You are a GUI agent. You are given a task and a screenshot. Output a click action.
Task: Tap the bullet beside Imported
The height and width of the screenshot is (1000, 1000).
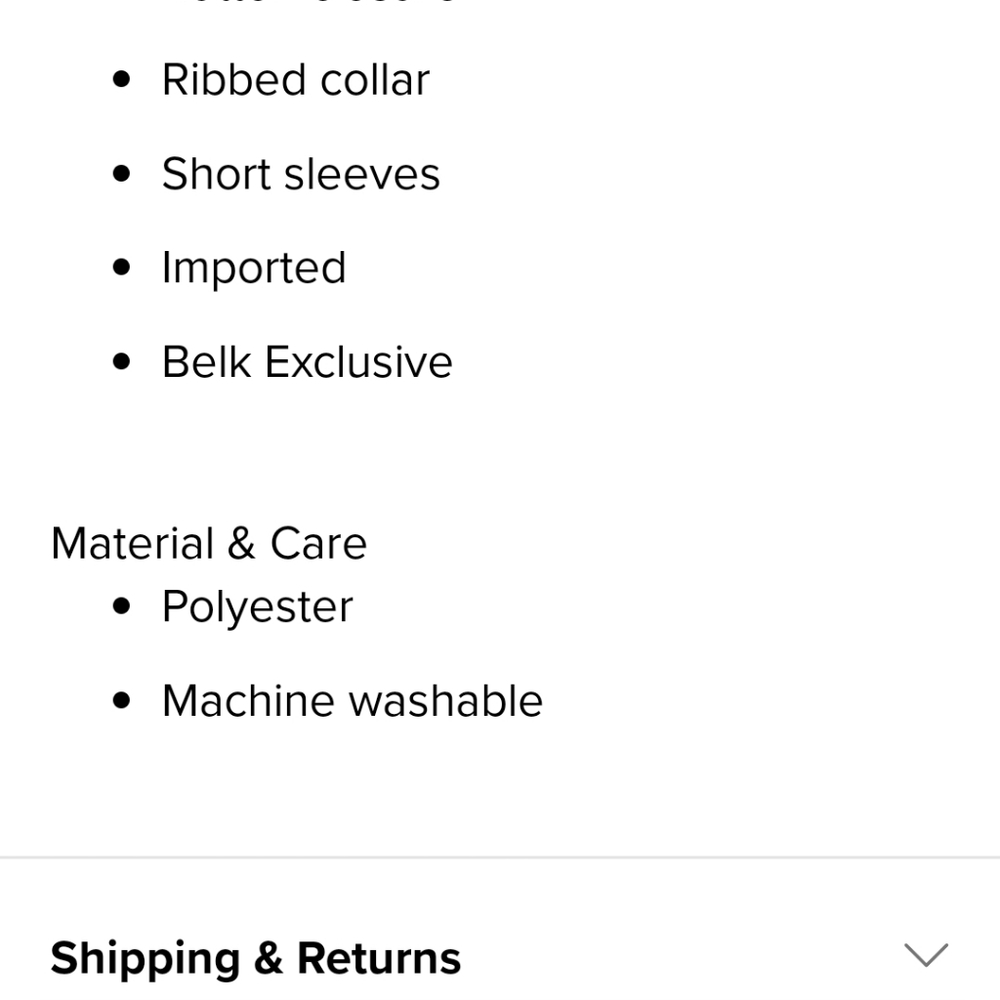122,268
